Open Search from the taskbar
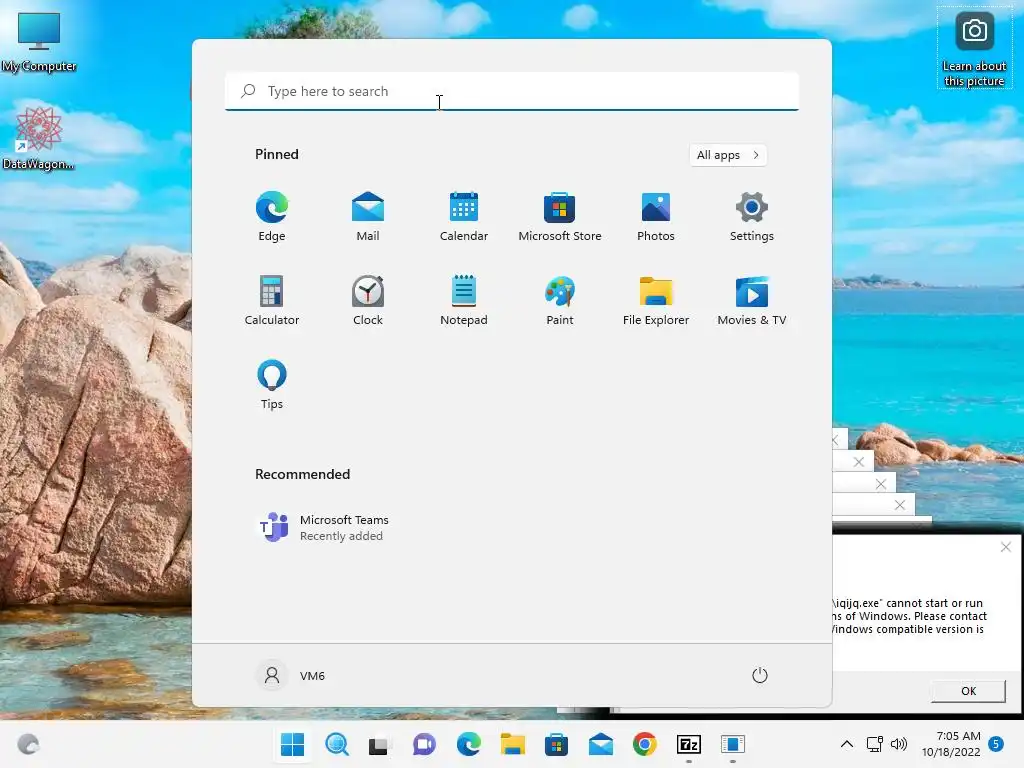The image size is (1024, 768). click(x=337, y=744)
